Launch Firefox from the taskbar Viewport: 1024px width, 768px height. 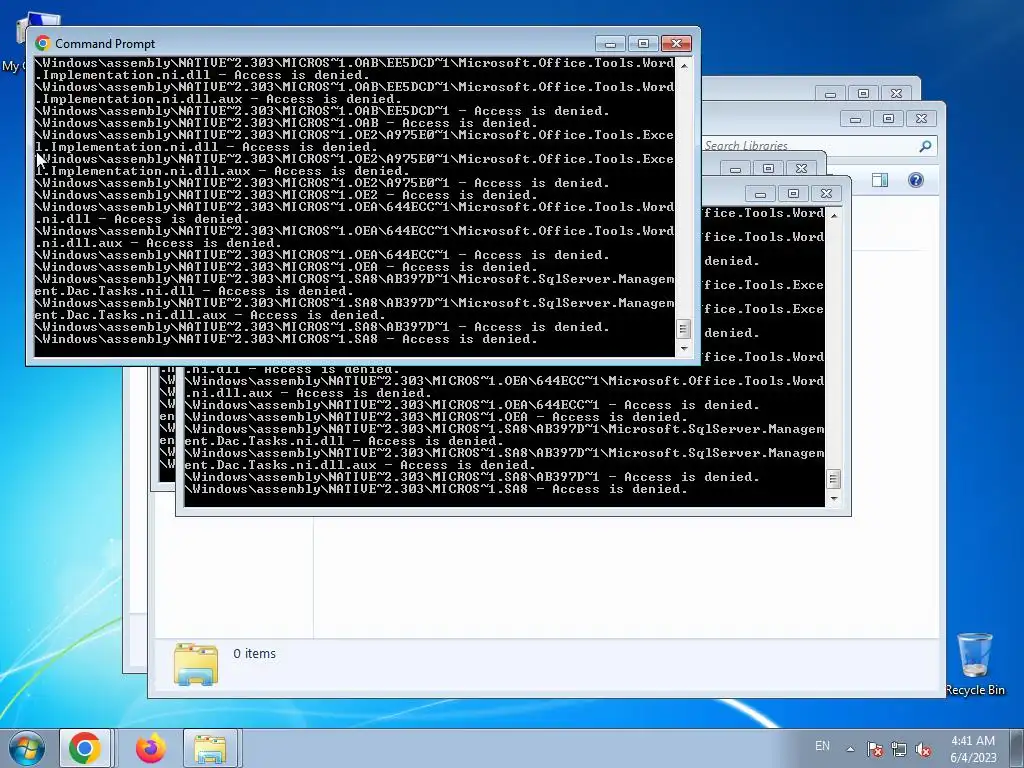coord(151,748)
